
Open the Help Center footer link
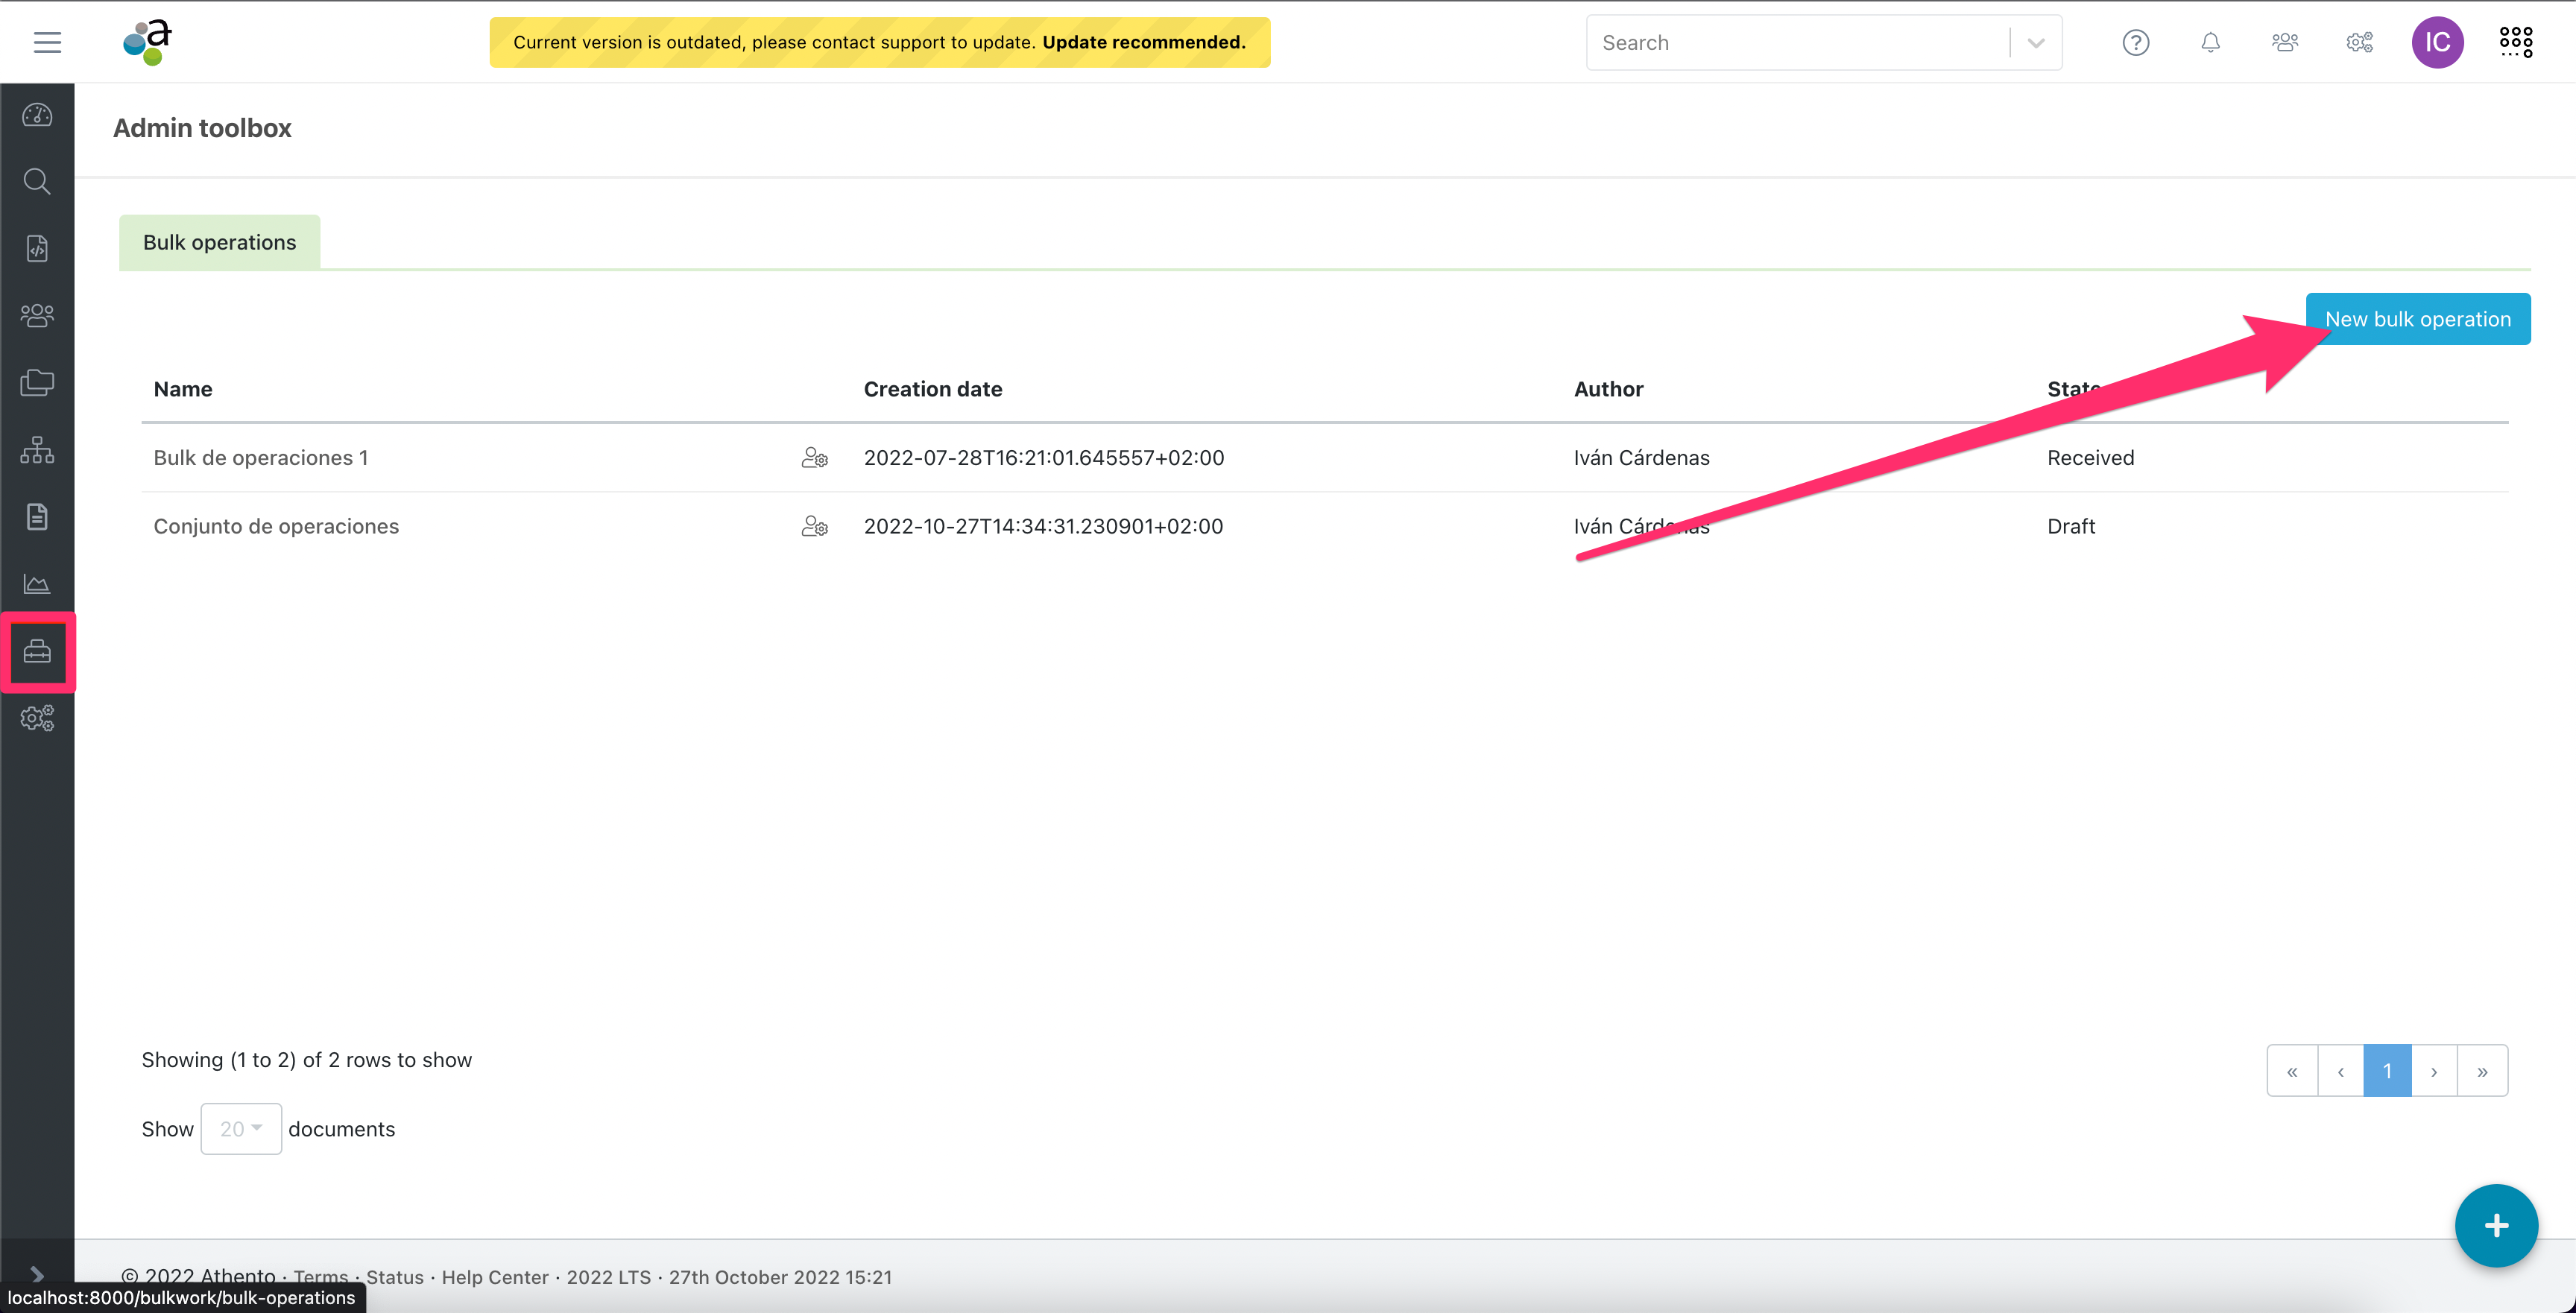495,1277
